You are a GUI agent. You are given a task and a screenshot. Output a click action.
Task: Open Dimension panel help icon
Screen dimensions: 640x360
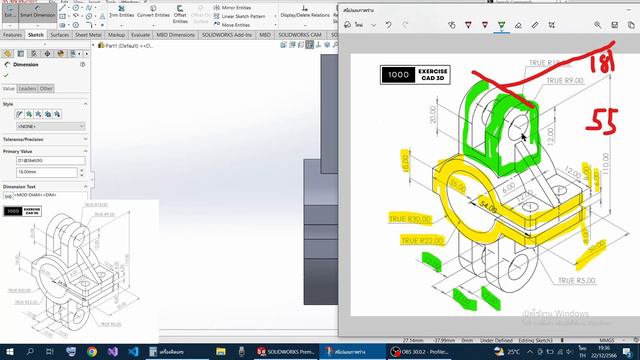[83, 64]
